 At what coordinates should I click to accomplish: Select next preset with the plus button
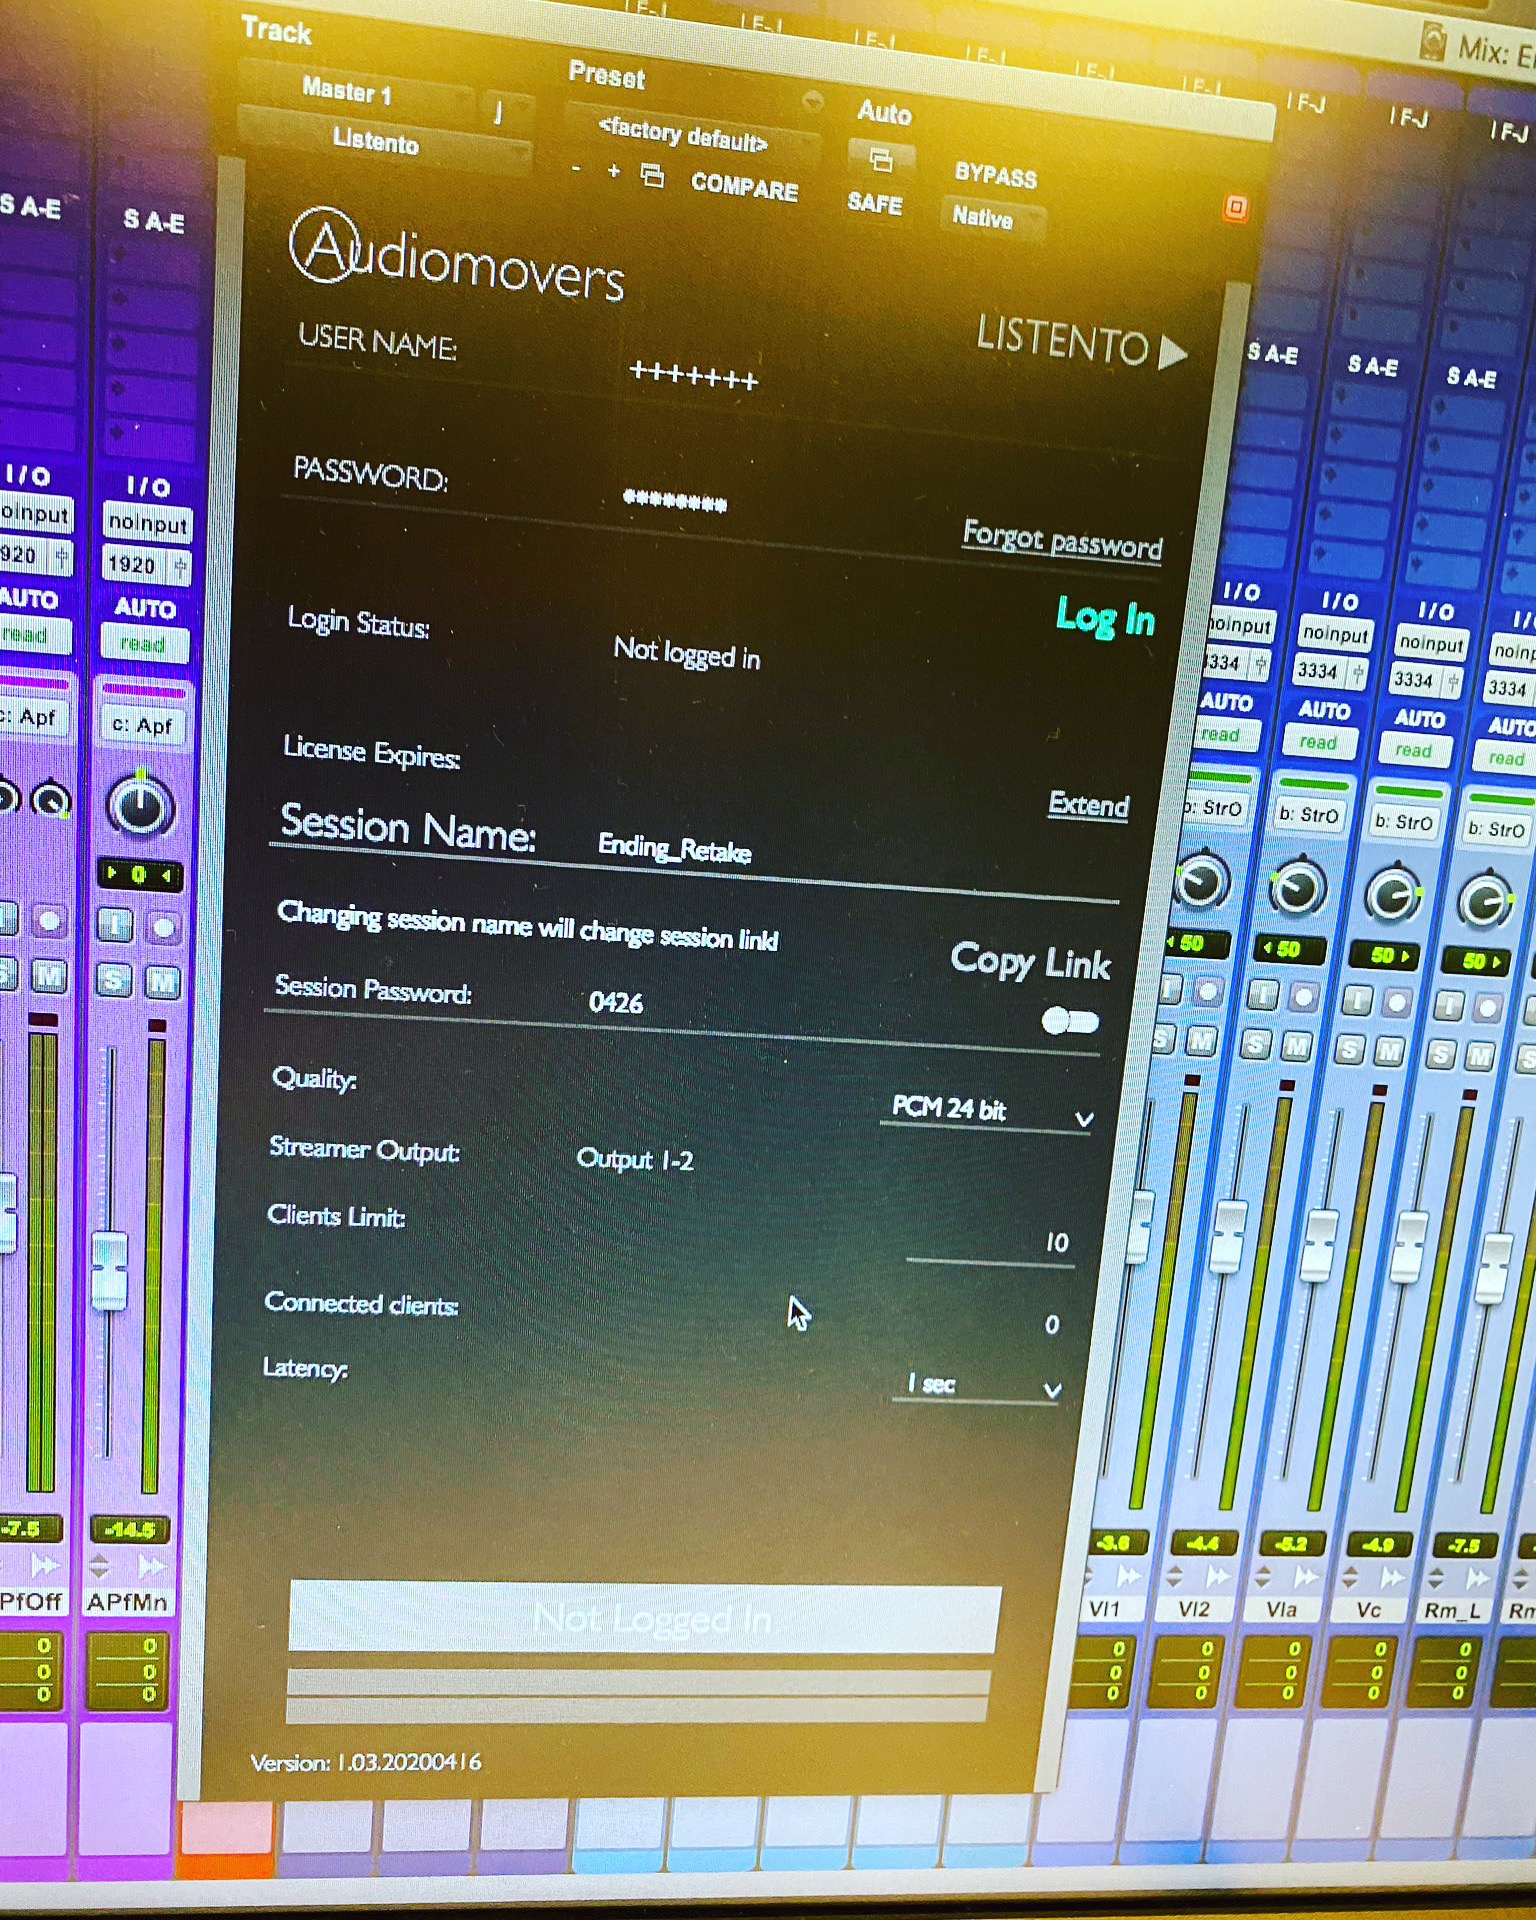[x=613, y=171]
